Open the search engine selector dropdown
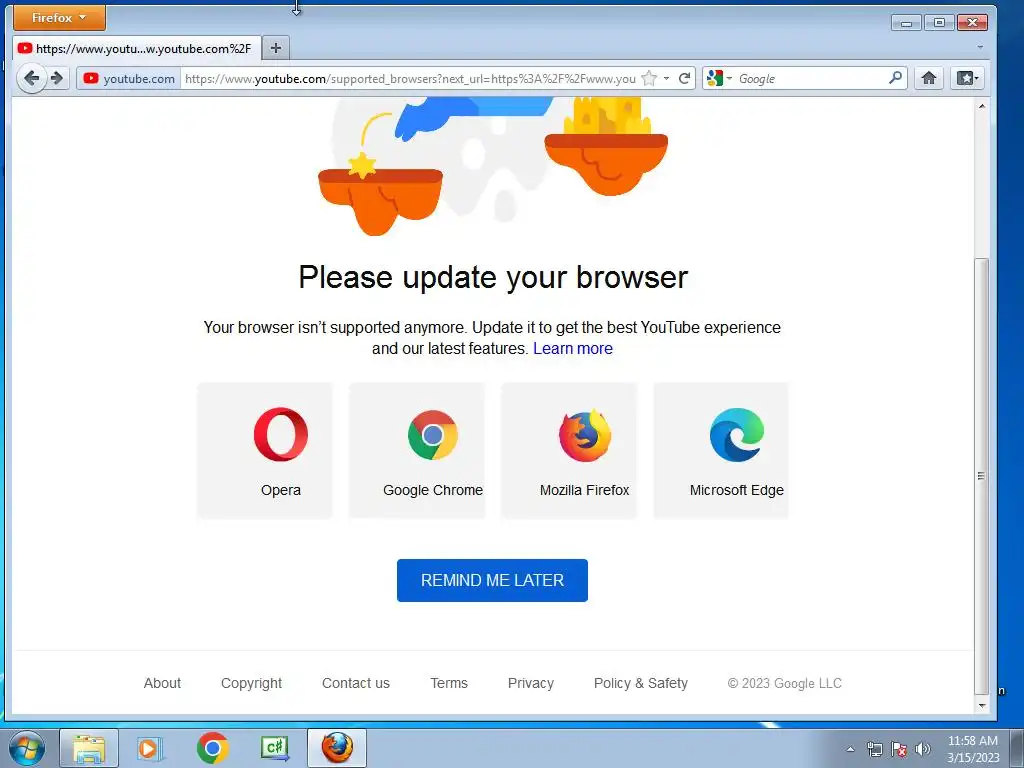 [x=719, y=78]
